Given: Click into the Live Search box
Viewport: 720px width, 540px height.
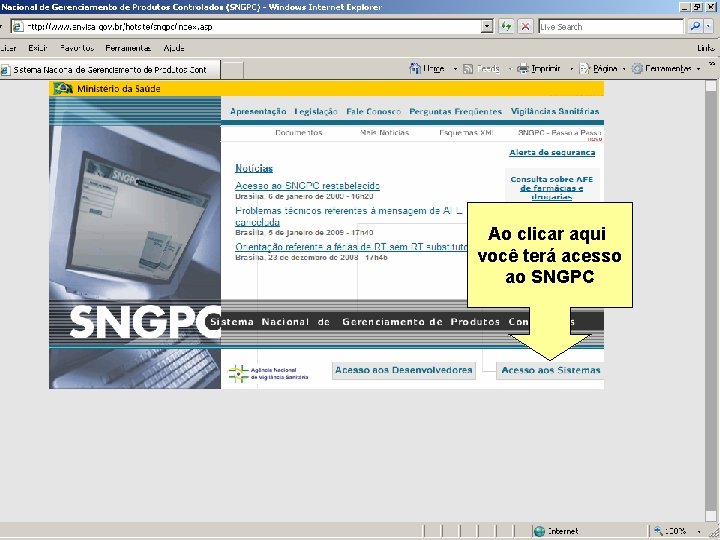Looking at the screenshot, I should 611,27.
